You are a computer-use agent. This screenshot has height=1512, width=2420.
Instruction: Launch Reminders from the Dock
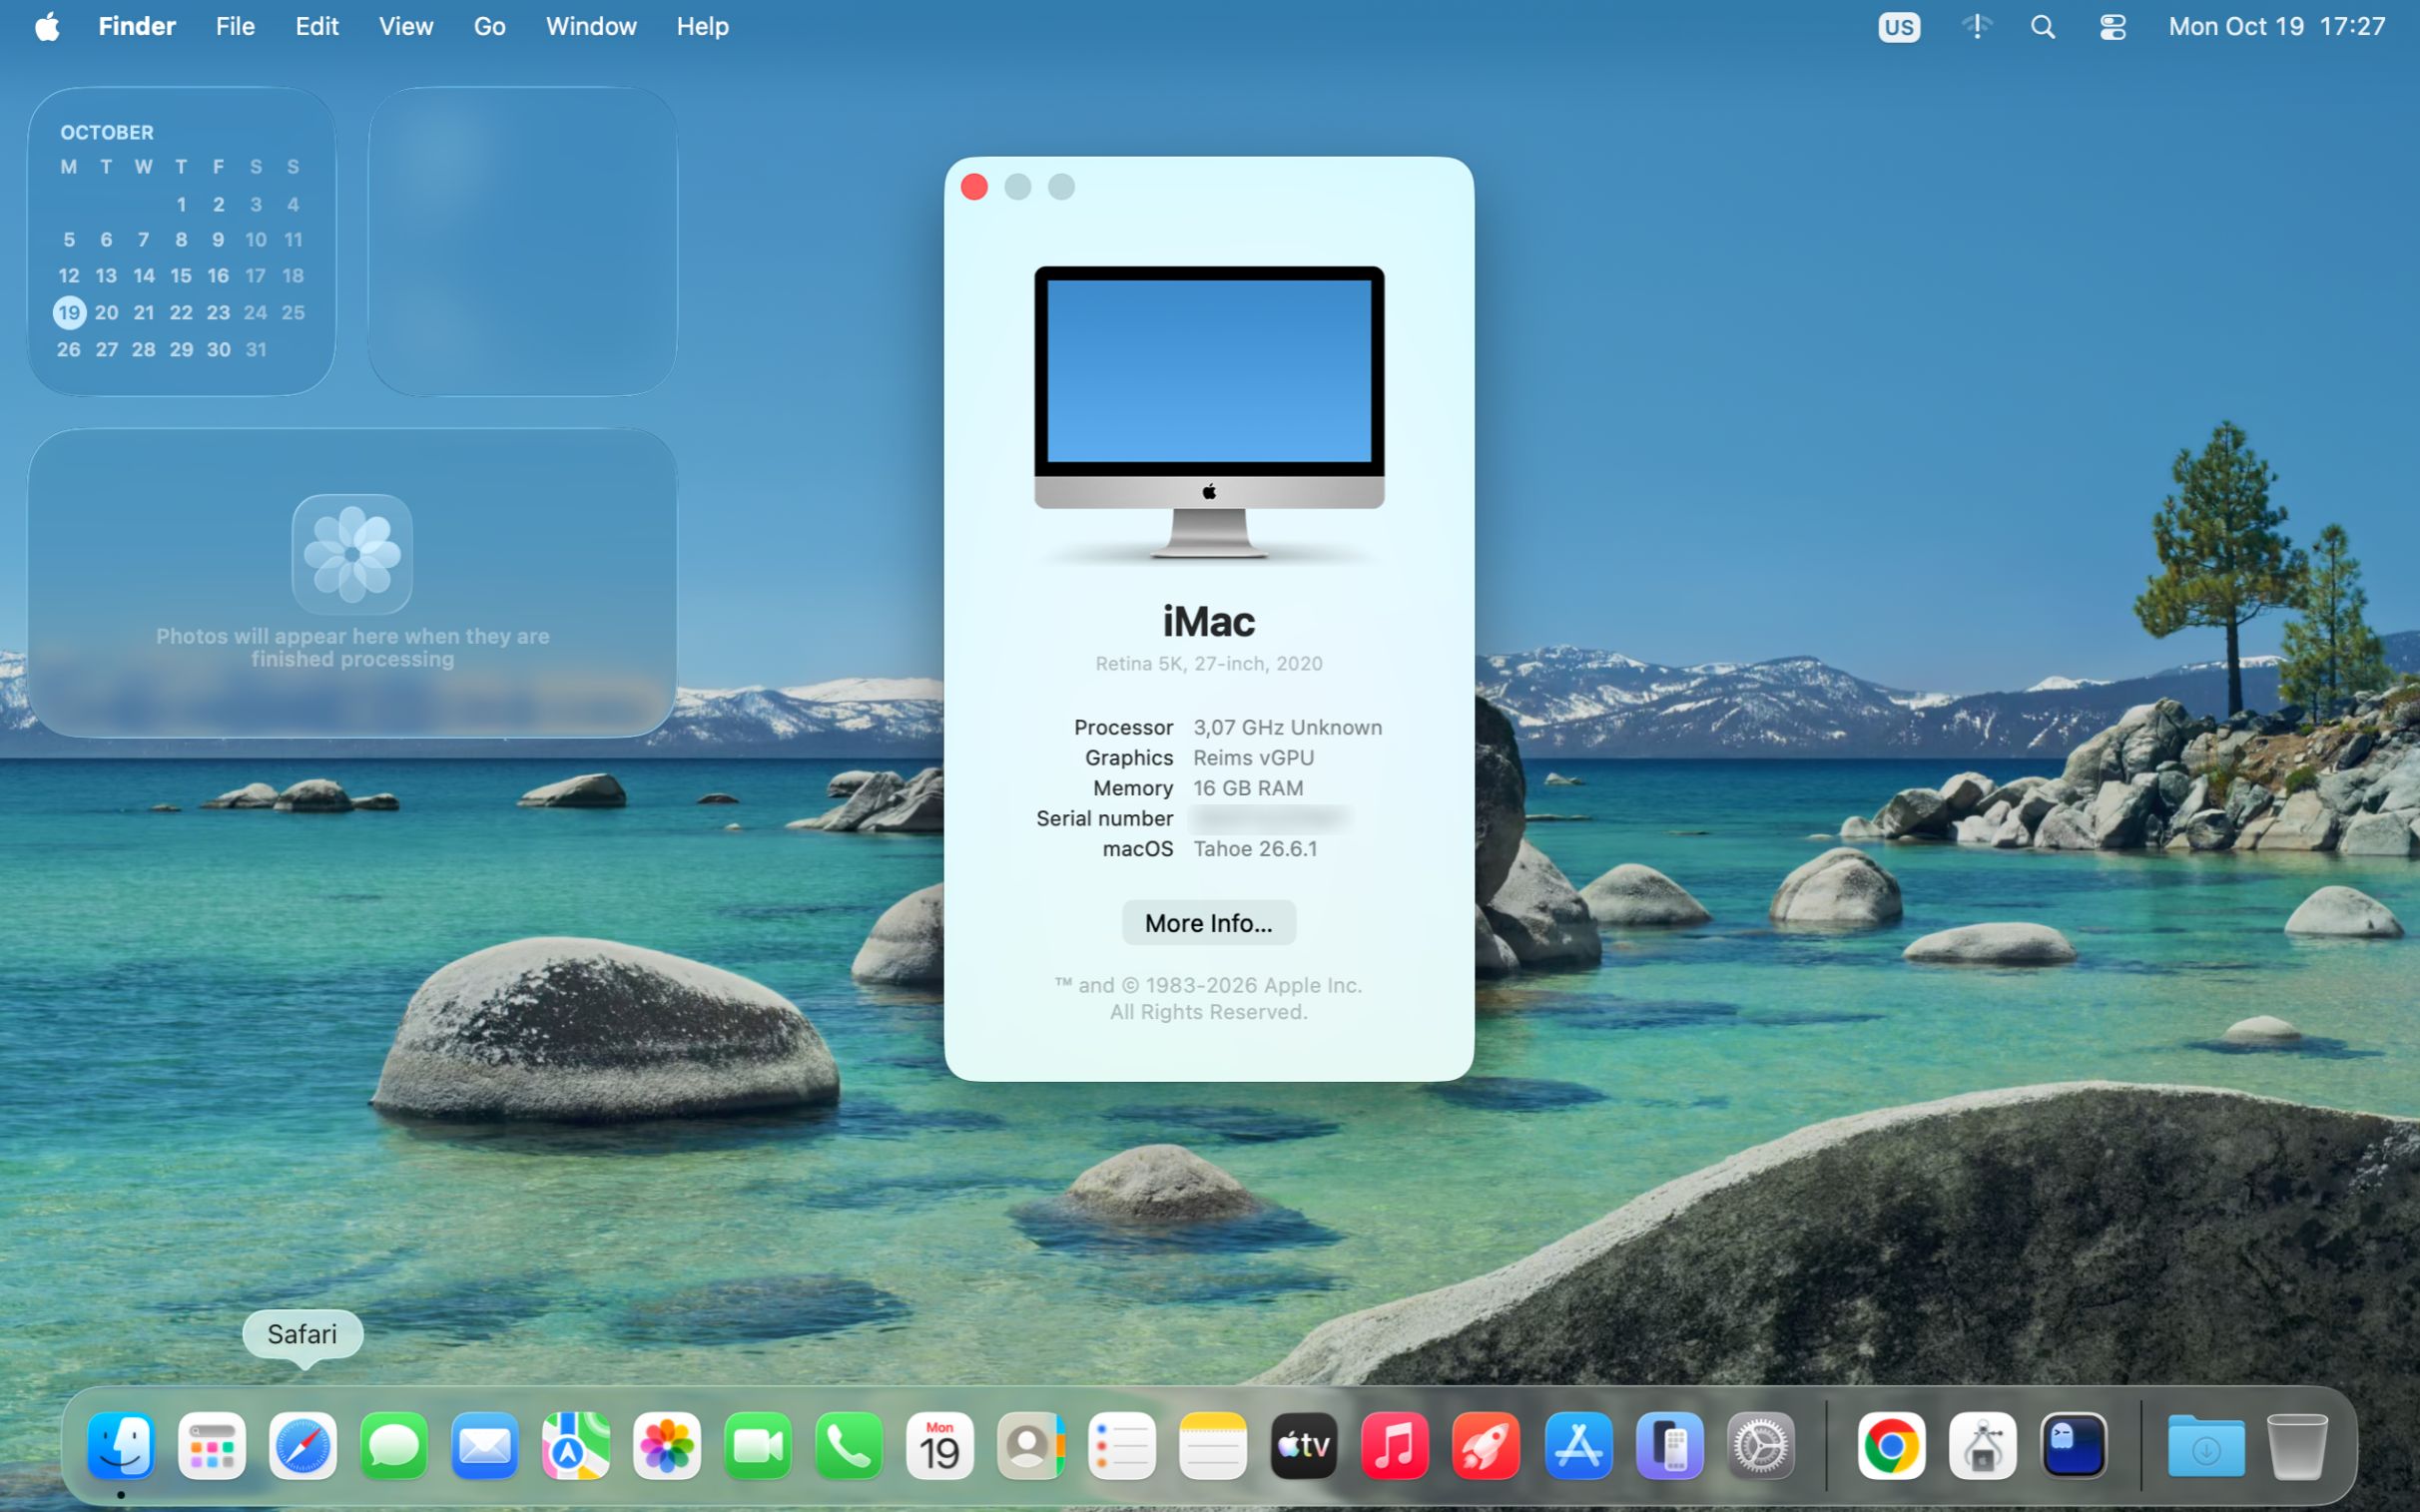[1122, 1445]
